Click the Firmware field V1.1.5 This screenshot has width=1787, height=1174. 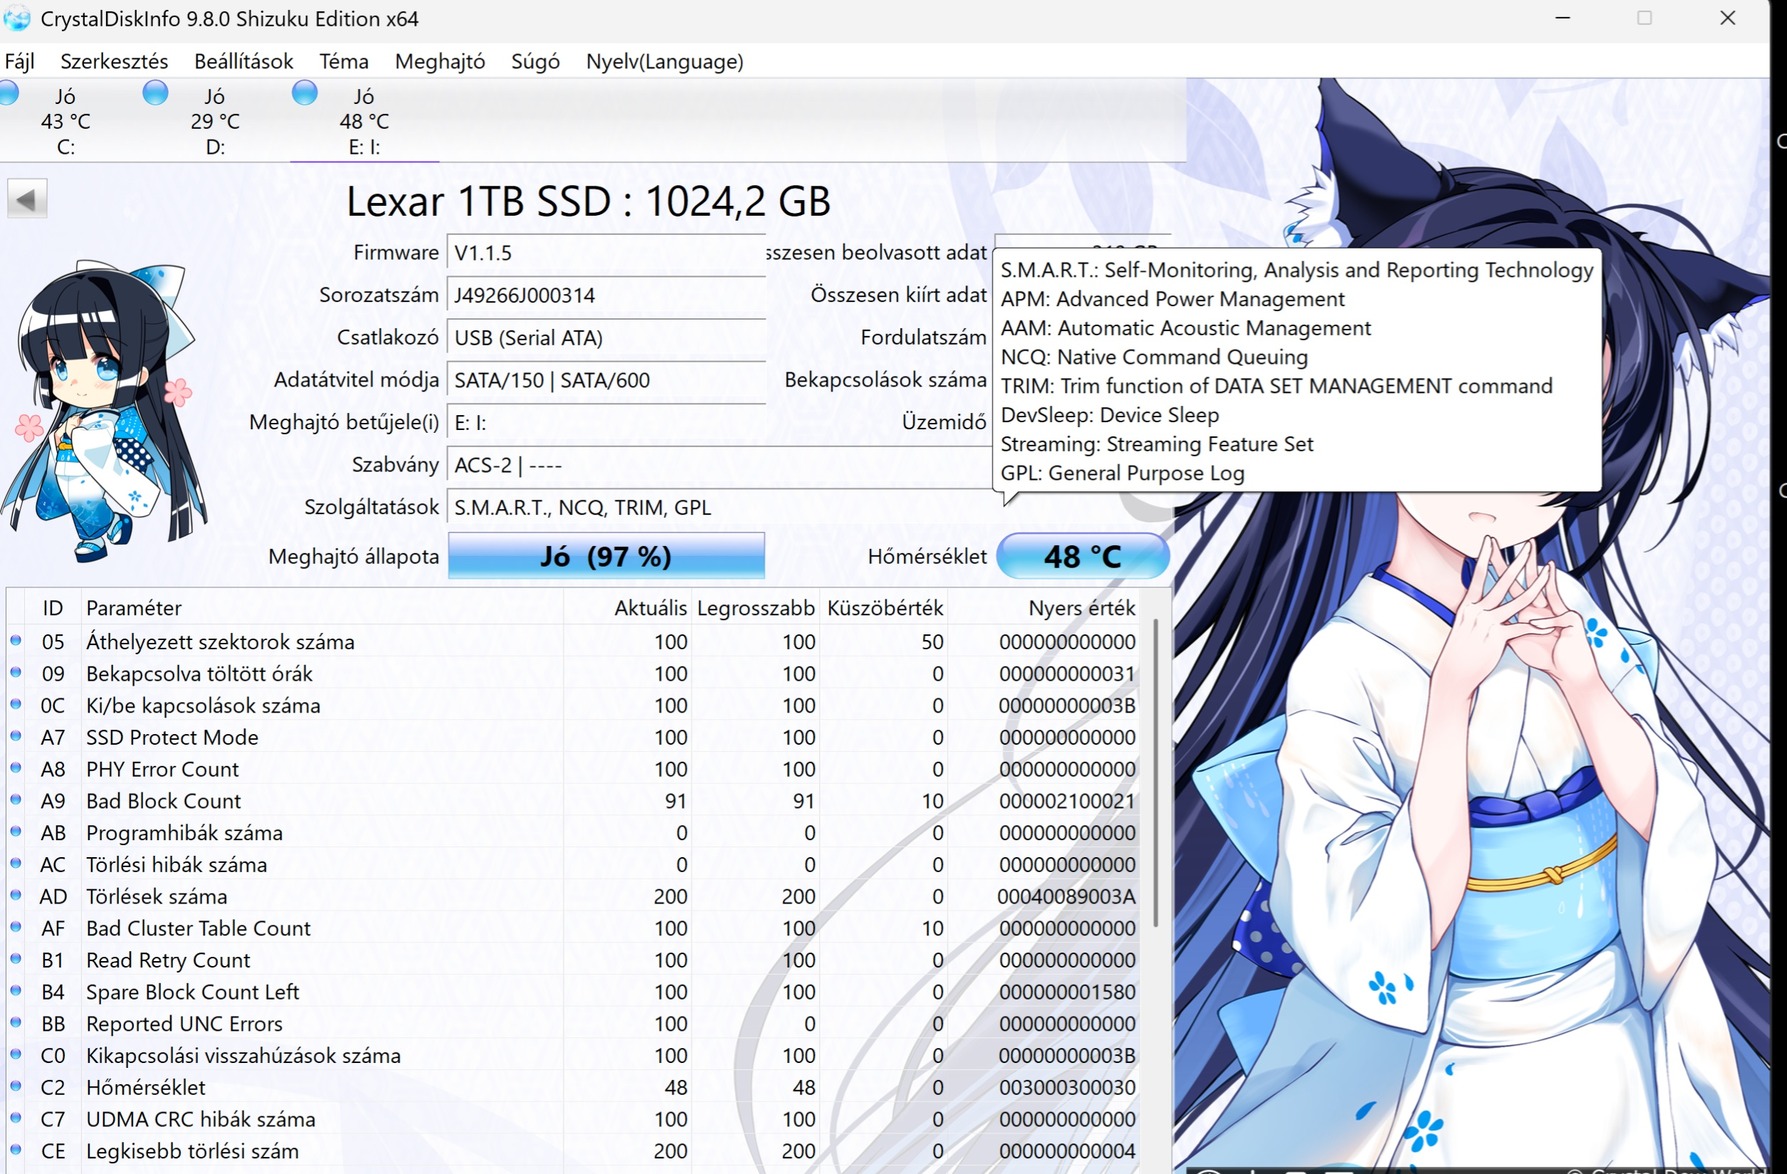(606, 253)
